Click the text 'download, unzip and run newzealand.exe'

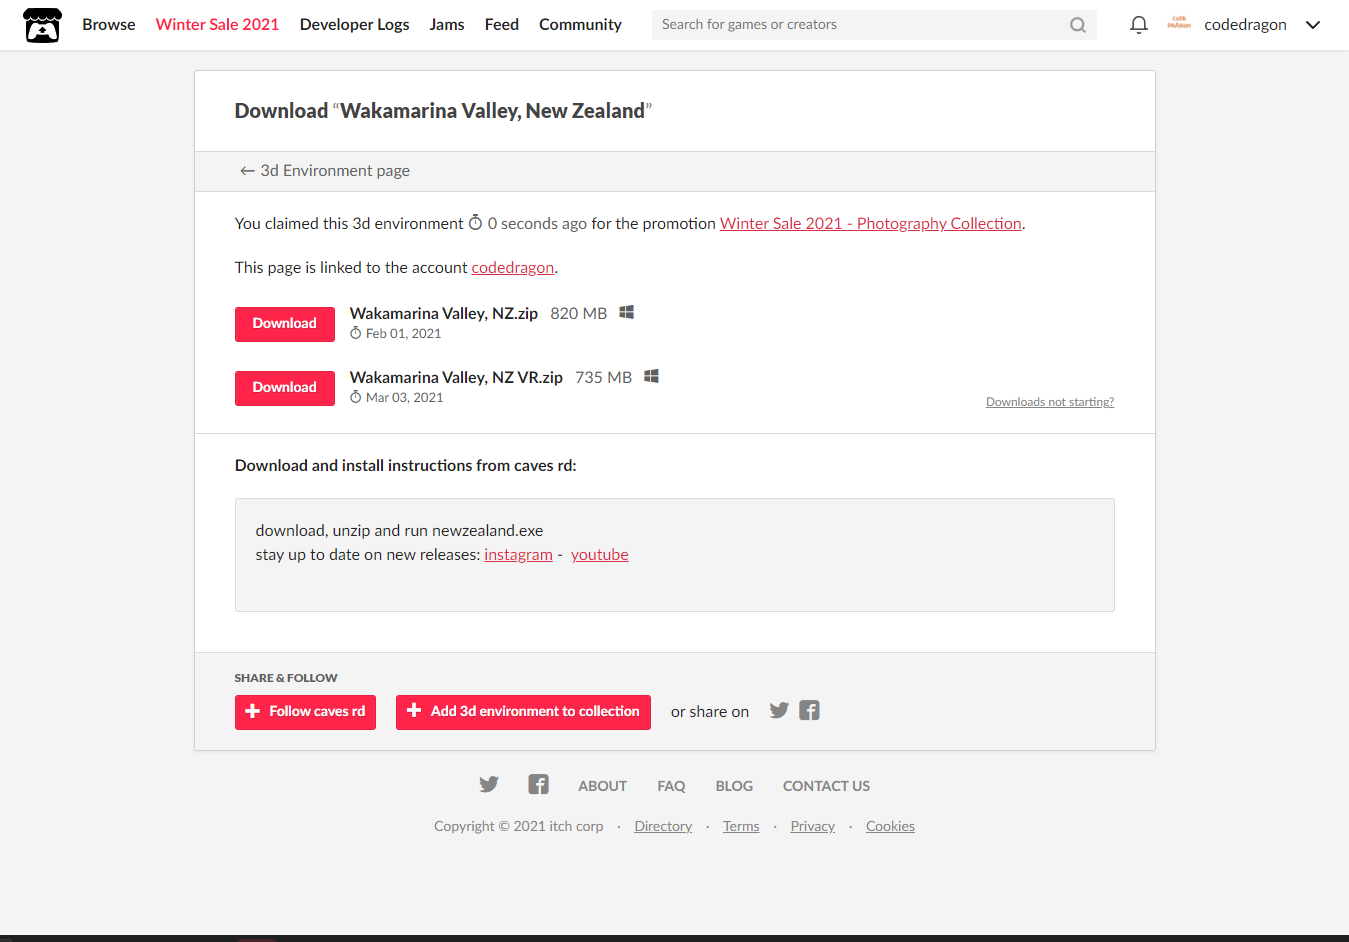point(399,531)
